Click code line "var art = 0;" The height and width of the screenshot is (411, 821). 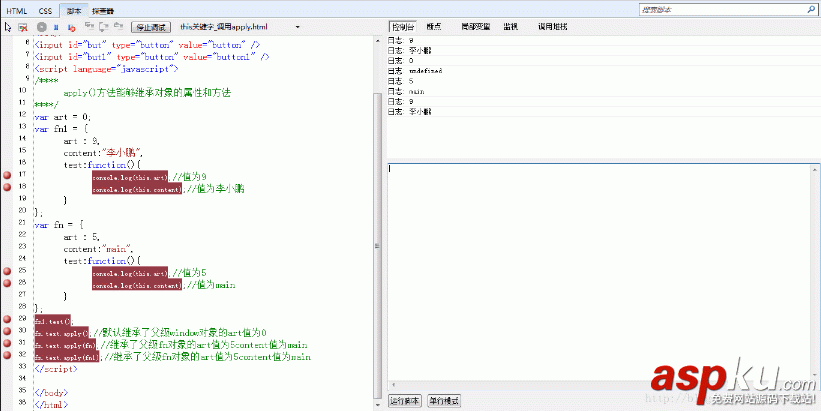[x=62, y=117]
